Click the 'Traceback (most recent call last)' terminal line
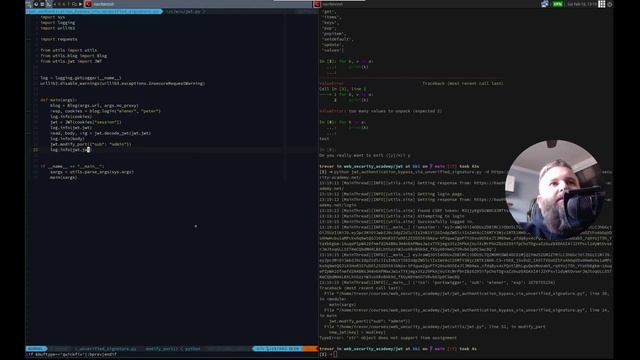This screenshot has height=360, width=640. [360, 288]
